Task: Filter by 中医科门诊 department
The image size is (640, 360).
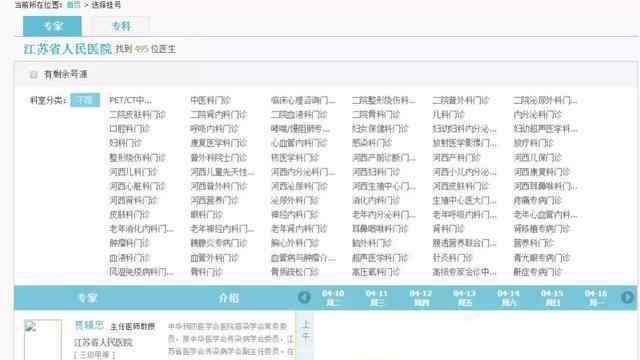Action: click(210, 100)
